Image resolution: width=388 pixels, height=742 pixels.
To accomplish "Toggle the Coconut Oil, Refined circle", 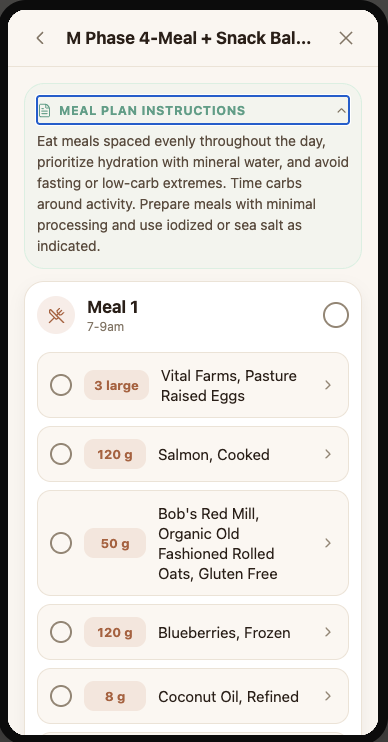I will [61, 697].
